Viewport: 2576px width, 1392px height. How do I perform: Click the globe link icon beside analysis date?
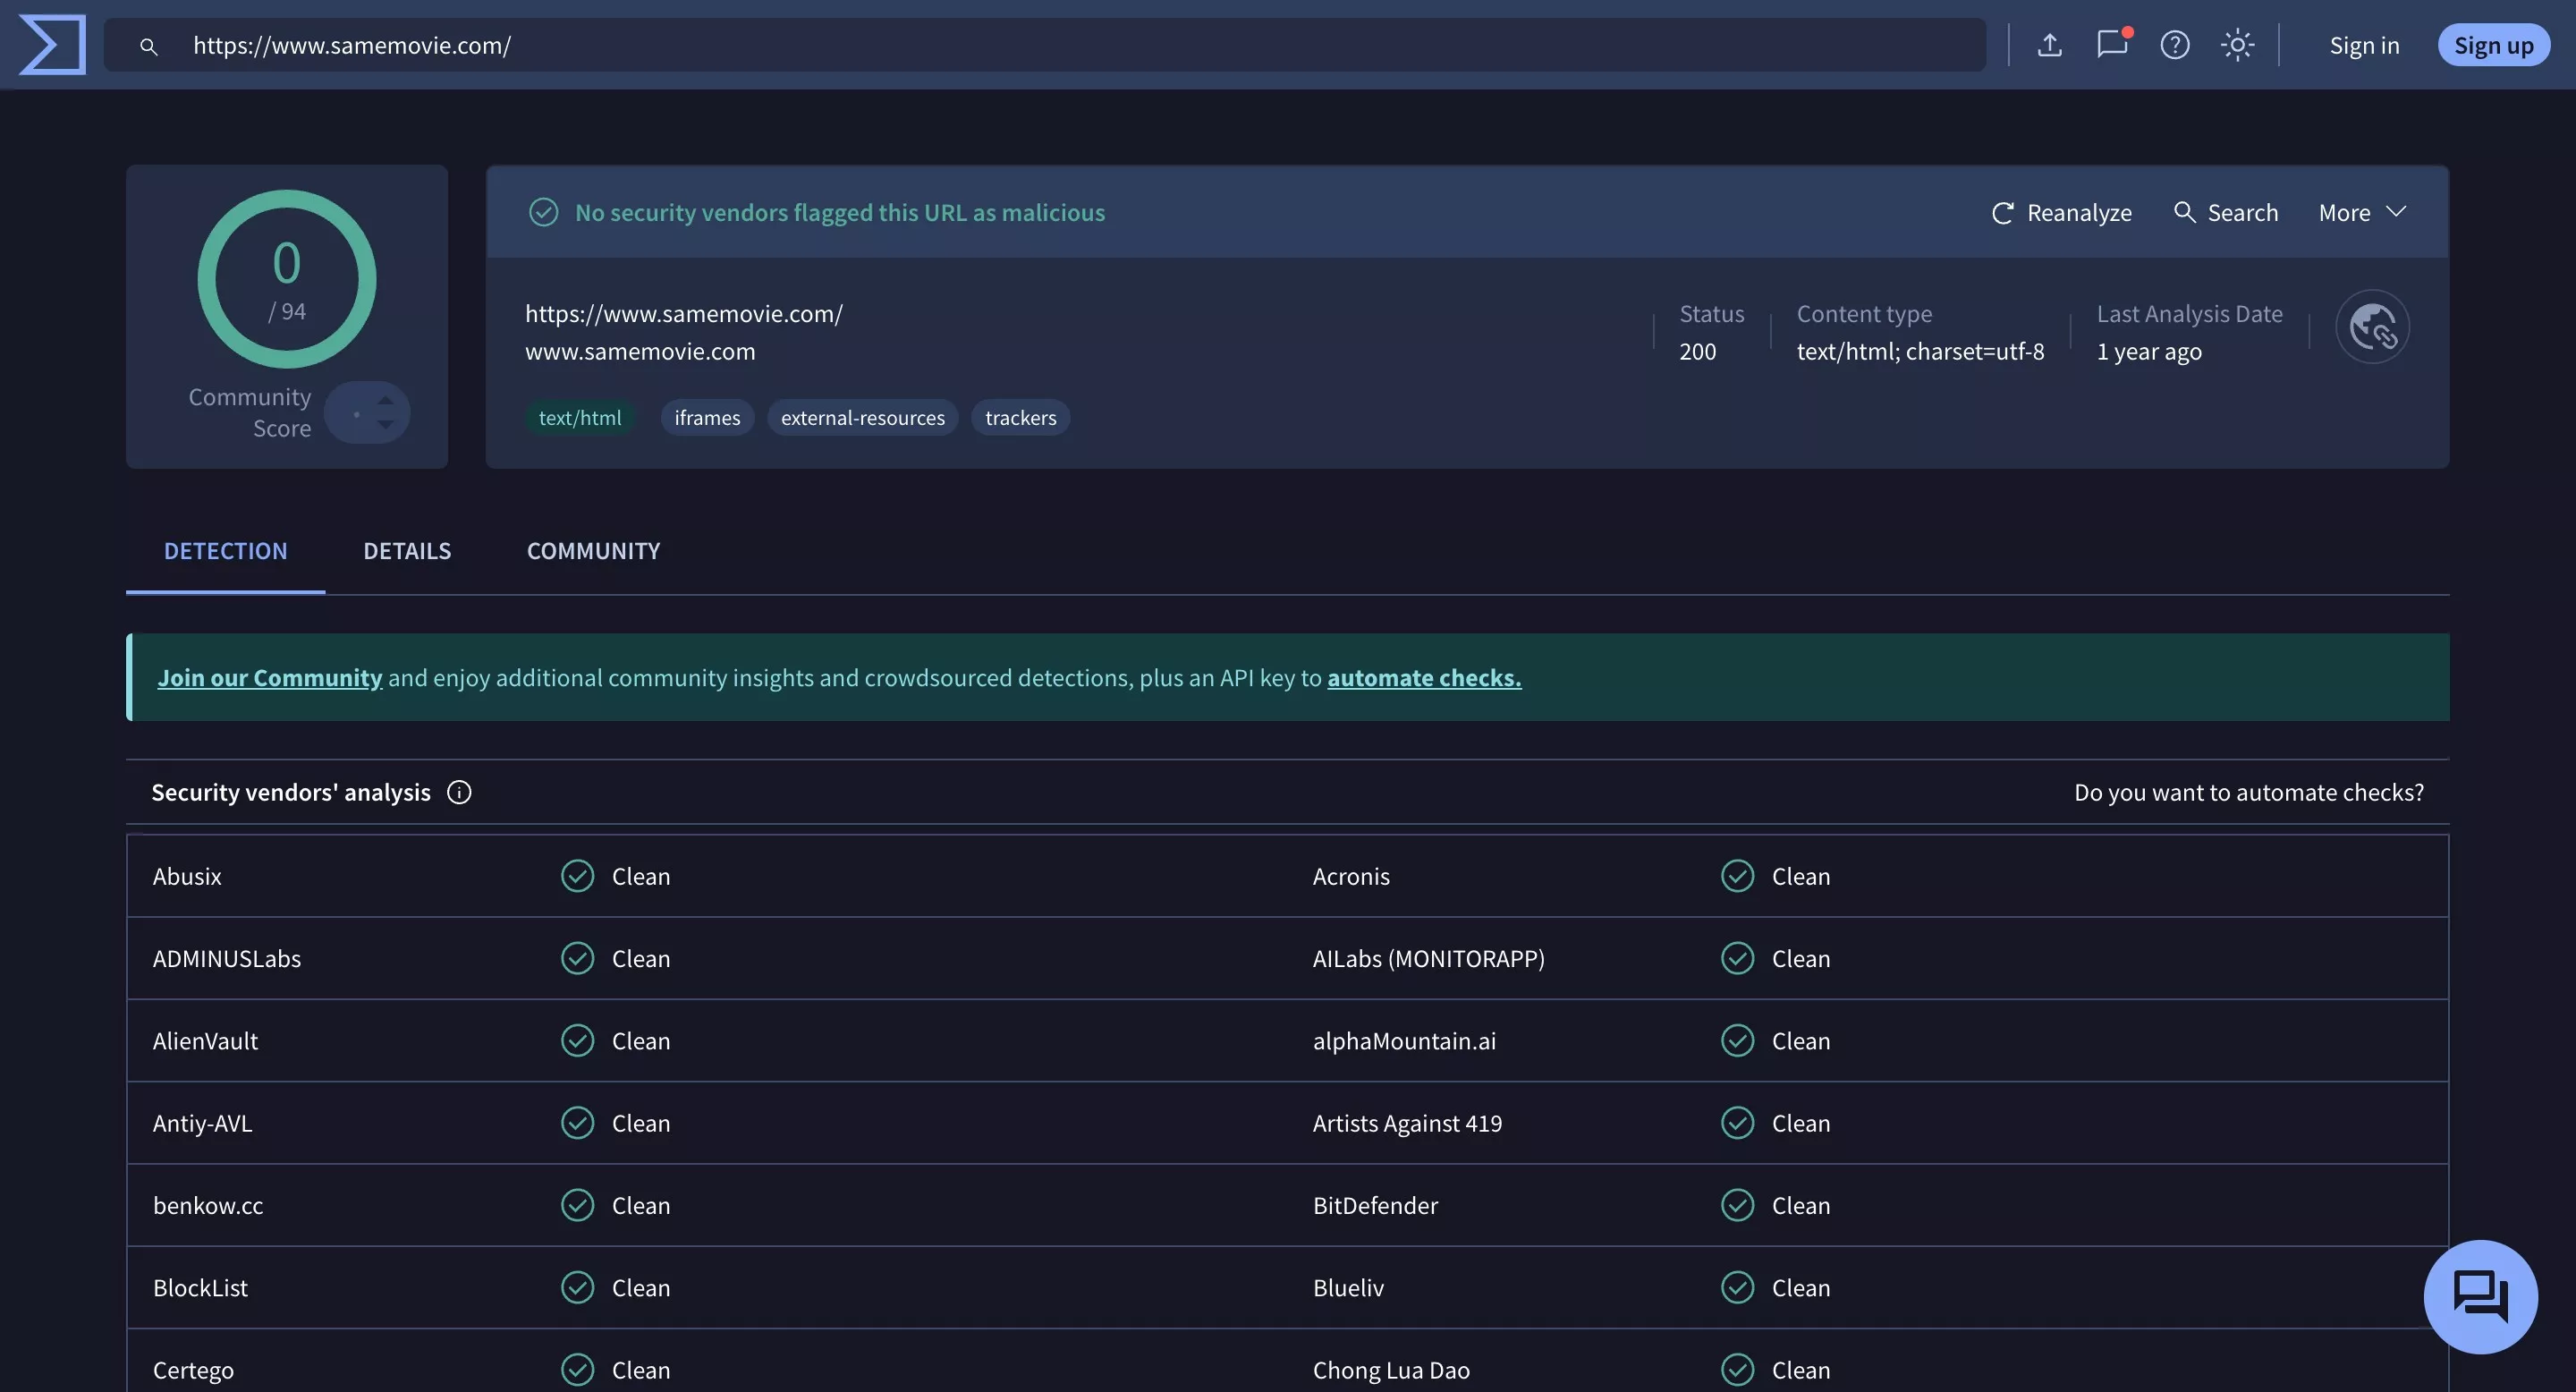2372,327
